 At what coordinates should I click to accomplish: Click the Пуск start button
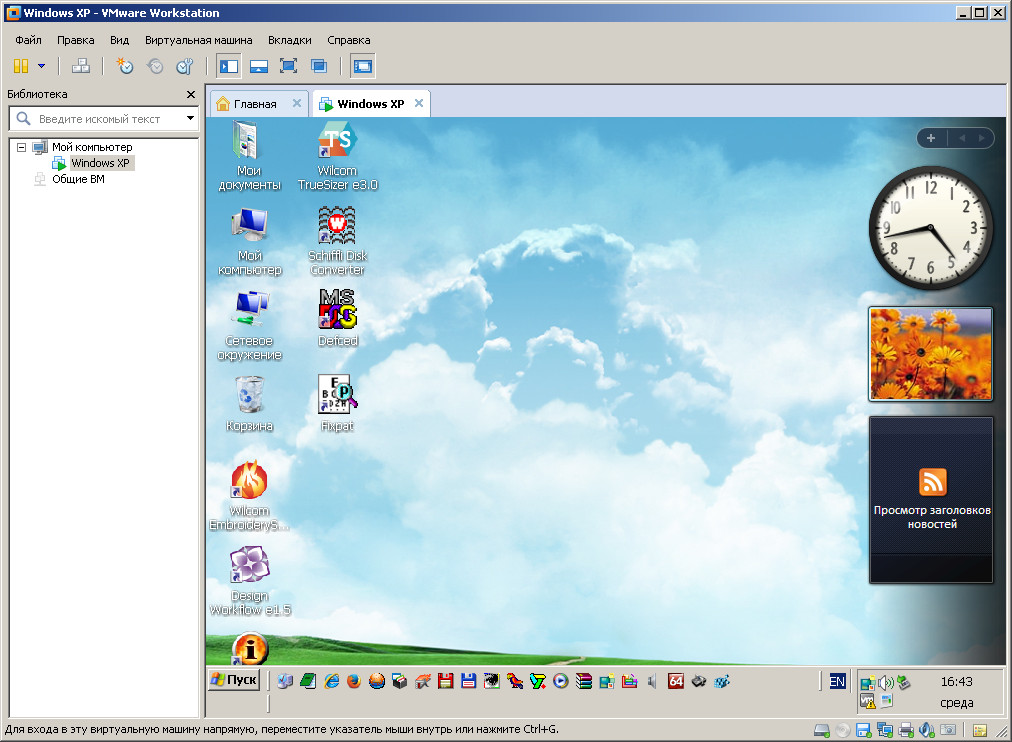[234, 680]
